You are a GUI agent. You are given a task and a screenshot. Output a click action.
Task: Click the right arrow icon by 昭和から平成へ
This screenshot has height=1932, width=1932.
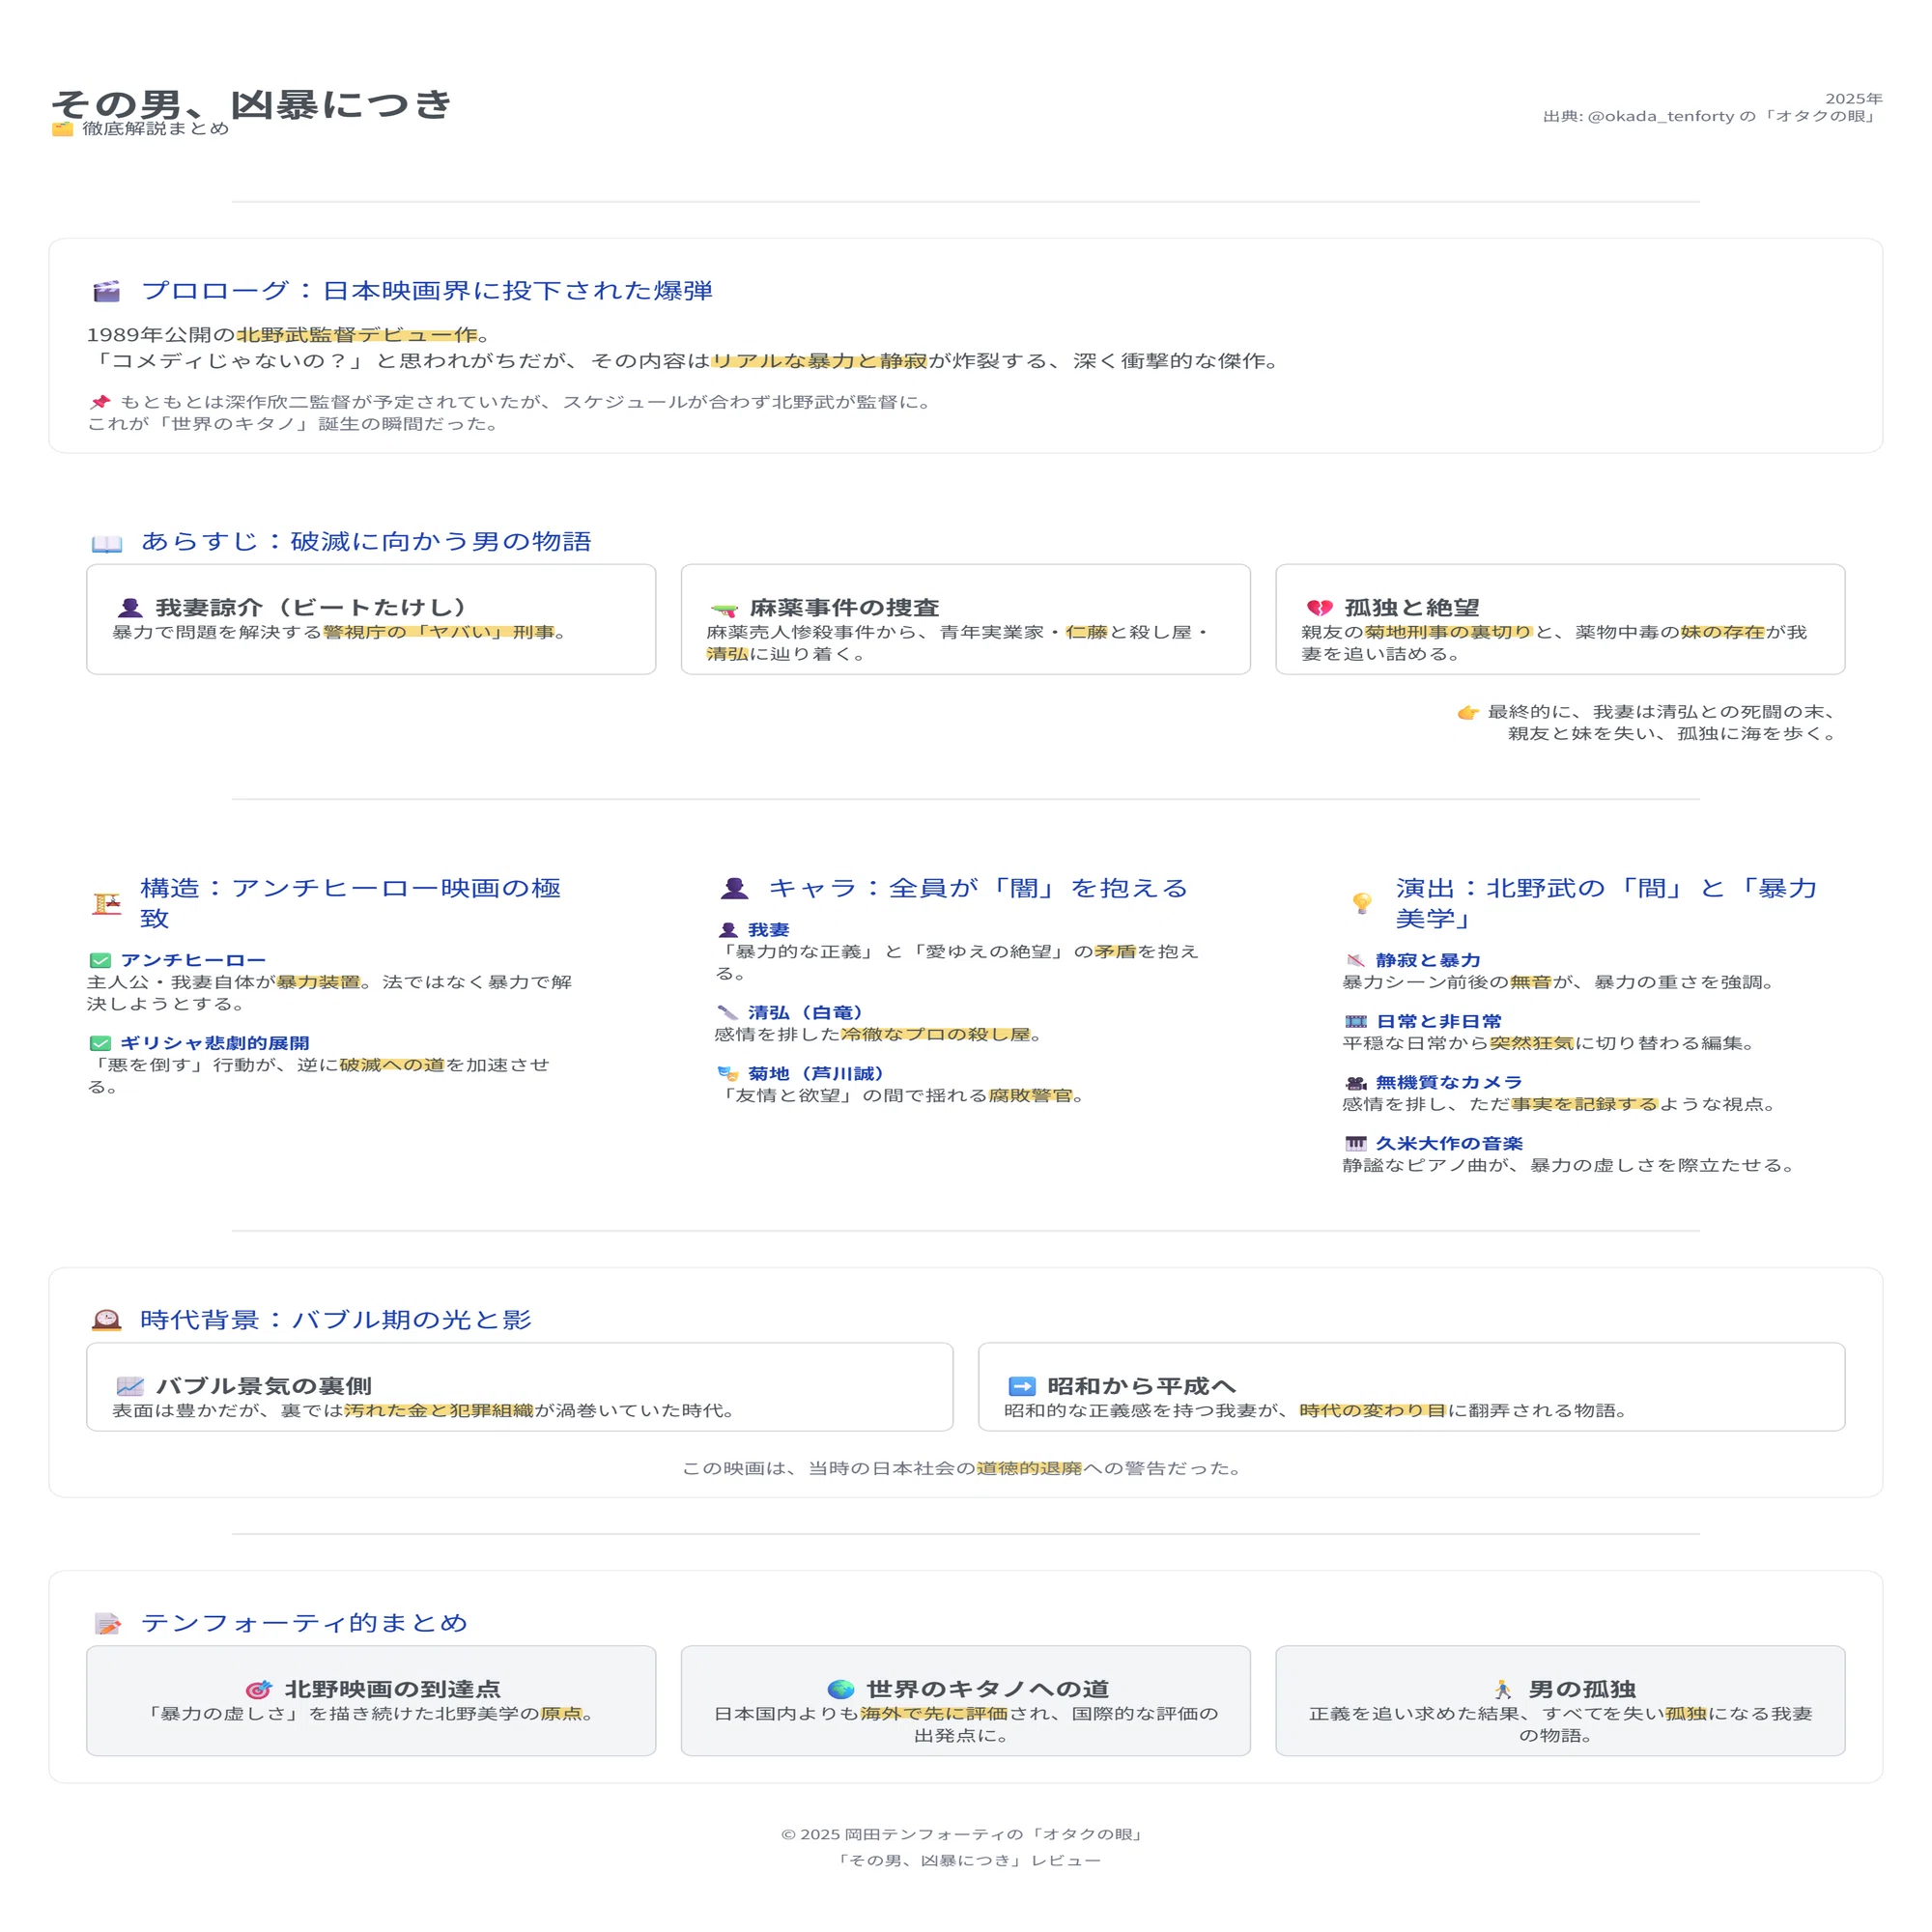(x=1022, y=1387)
